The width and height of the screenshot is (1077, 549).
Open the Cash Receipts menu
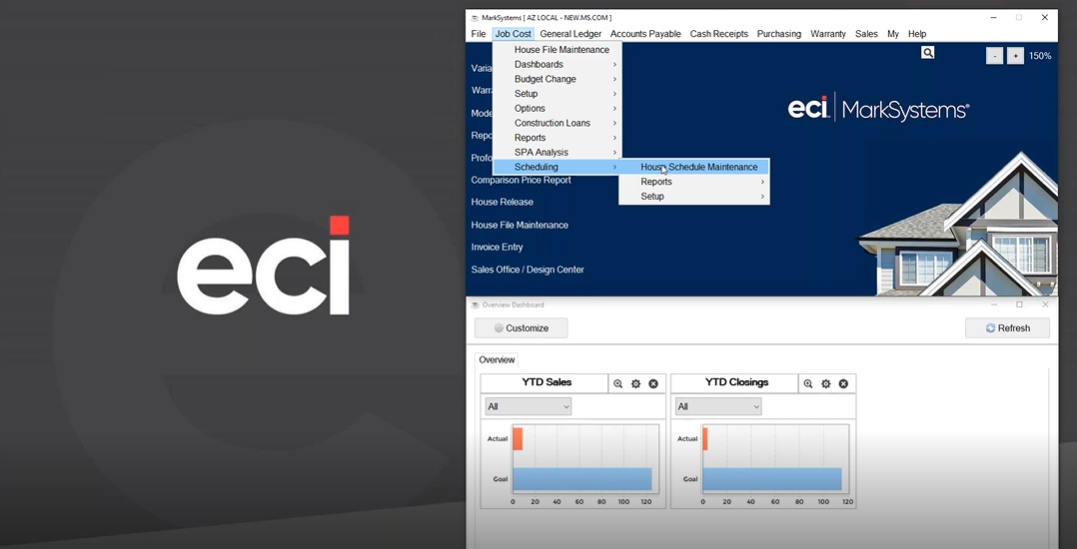[x=719, y=34]
